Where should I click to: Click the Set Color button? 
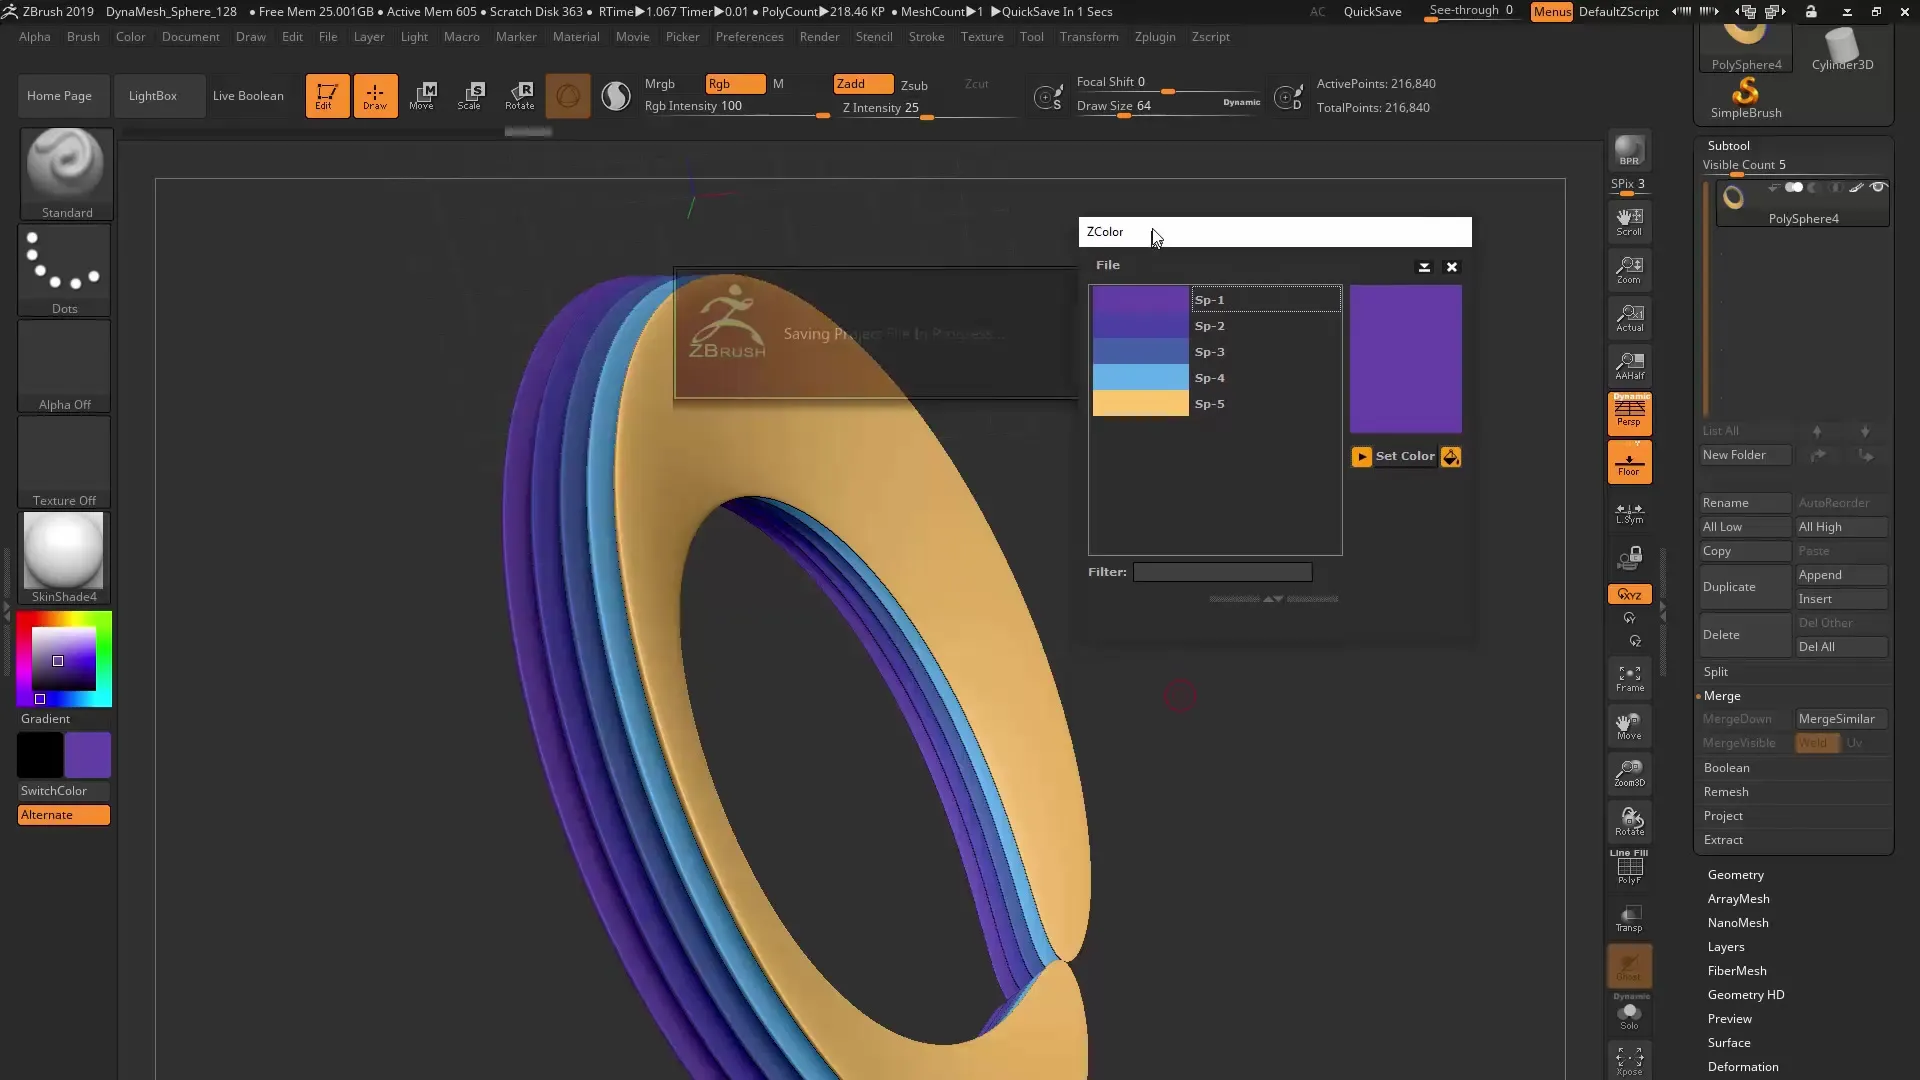pyautogui.click(x=1405, y=456)
